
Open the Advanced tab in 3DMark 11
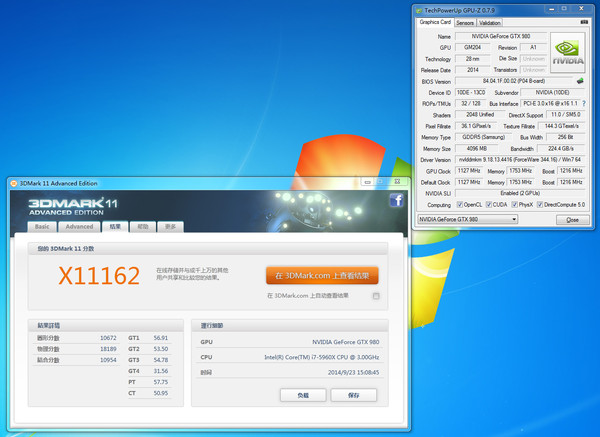pos(79,227)
